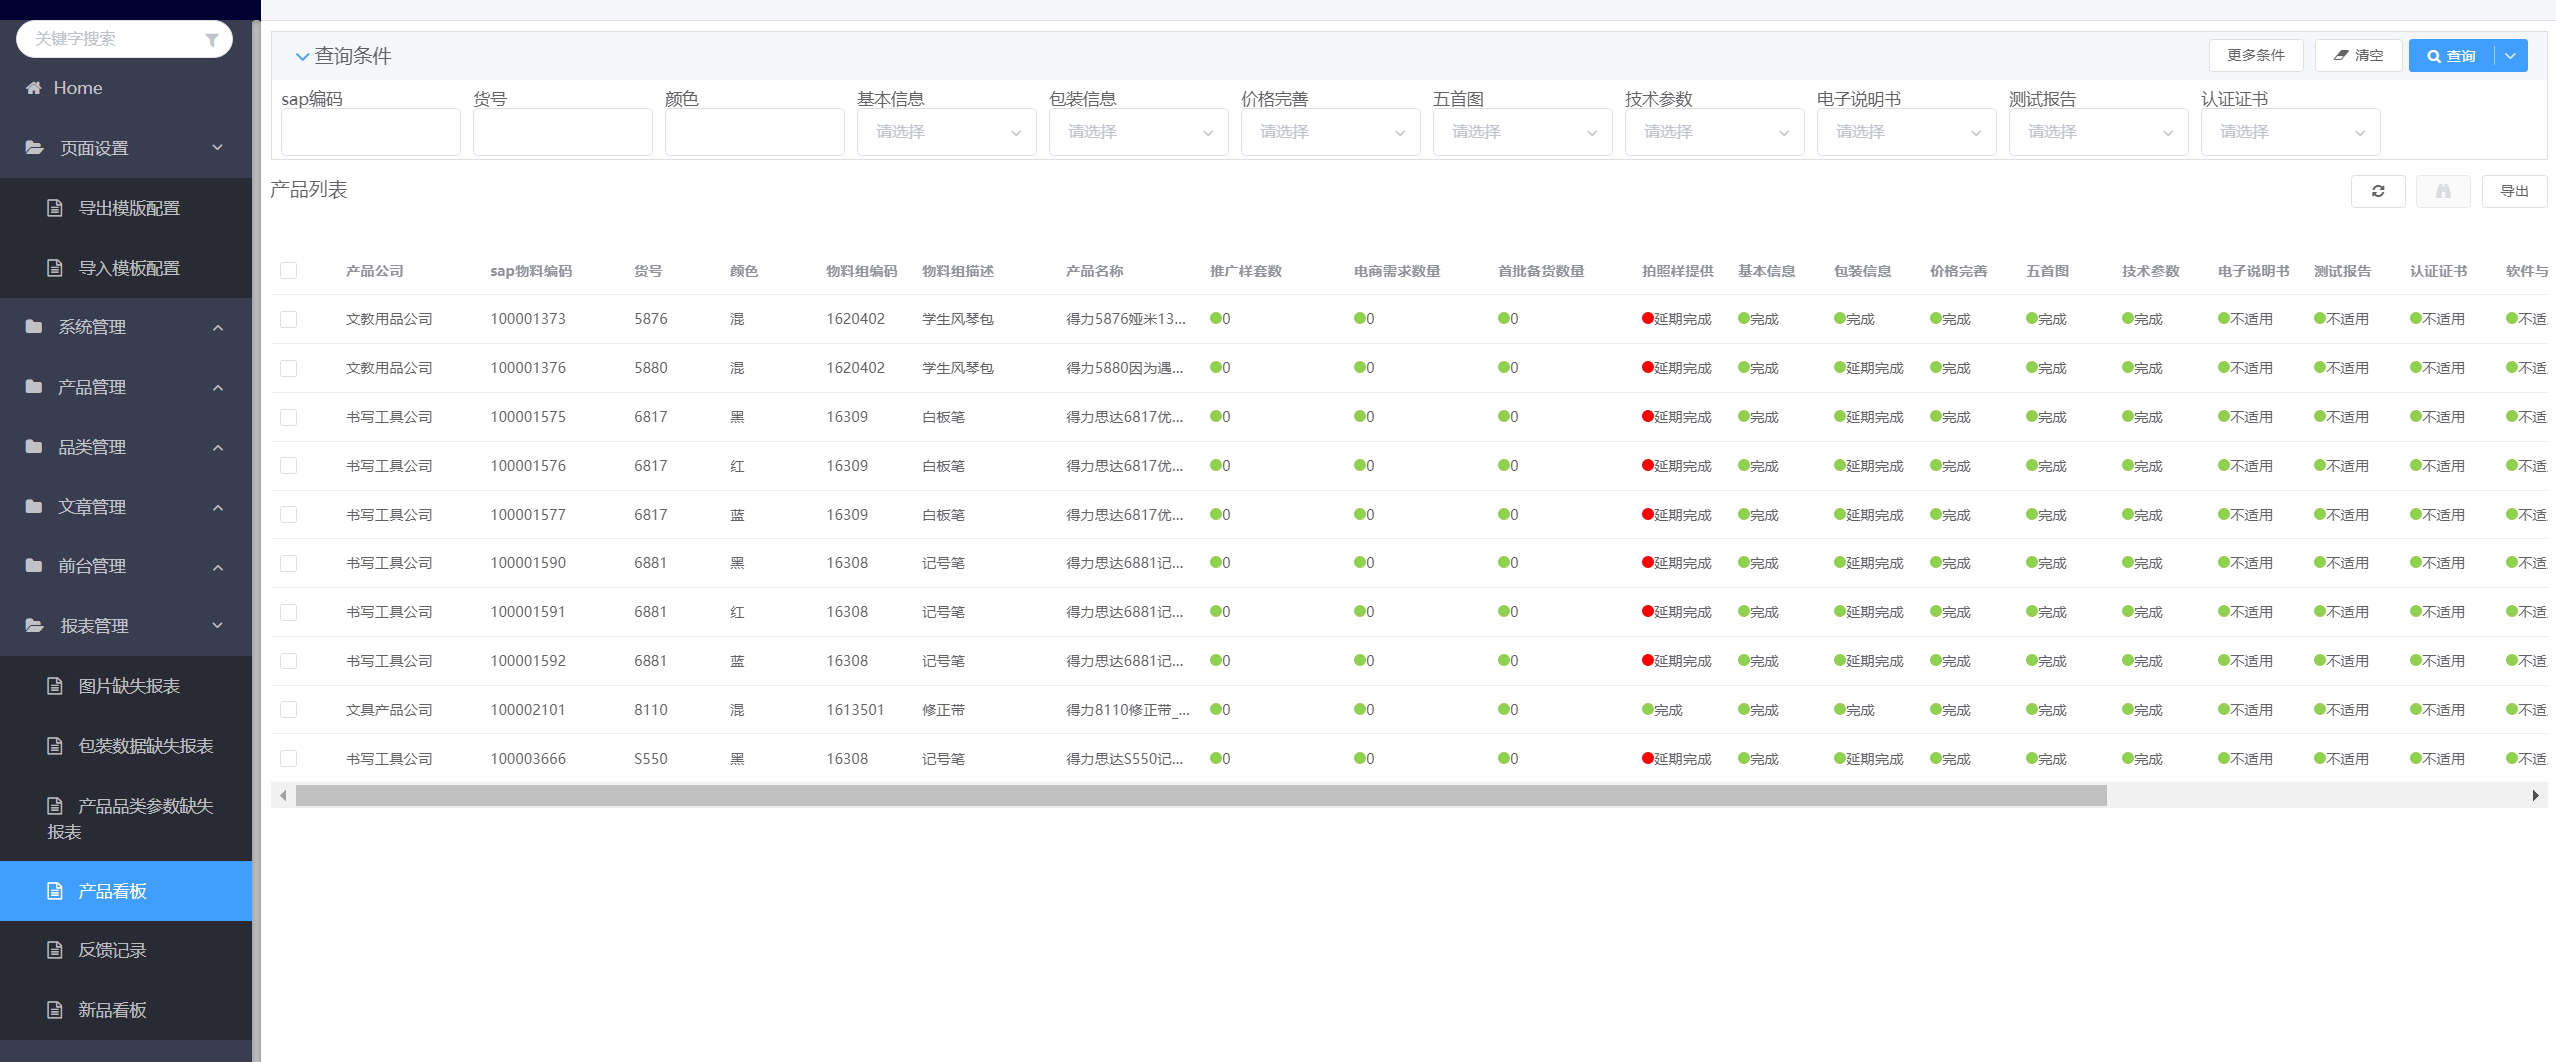Open 导出模版配置 in sidebar
Screen dimensions: 2556x1062
coord(126,208)
